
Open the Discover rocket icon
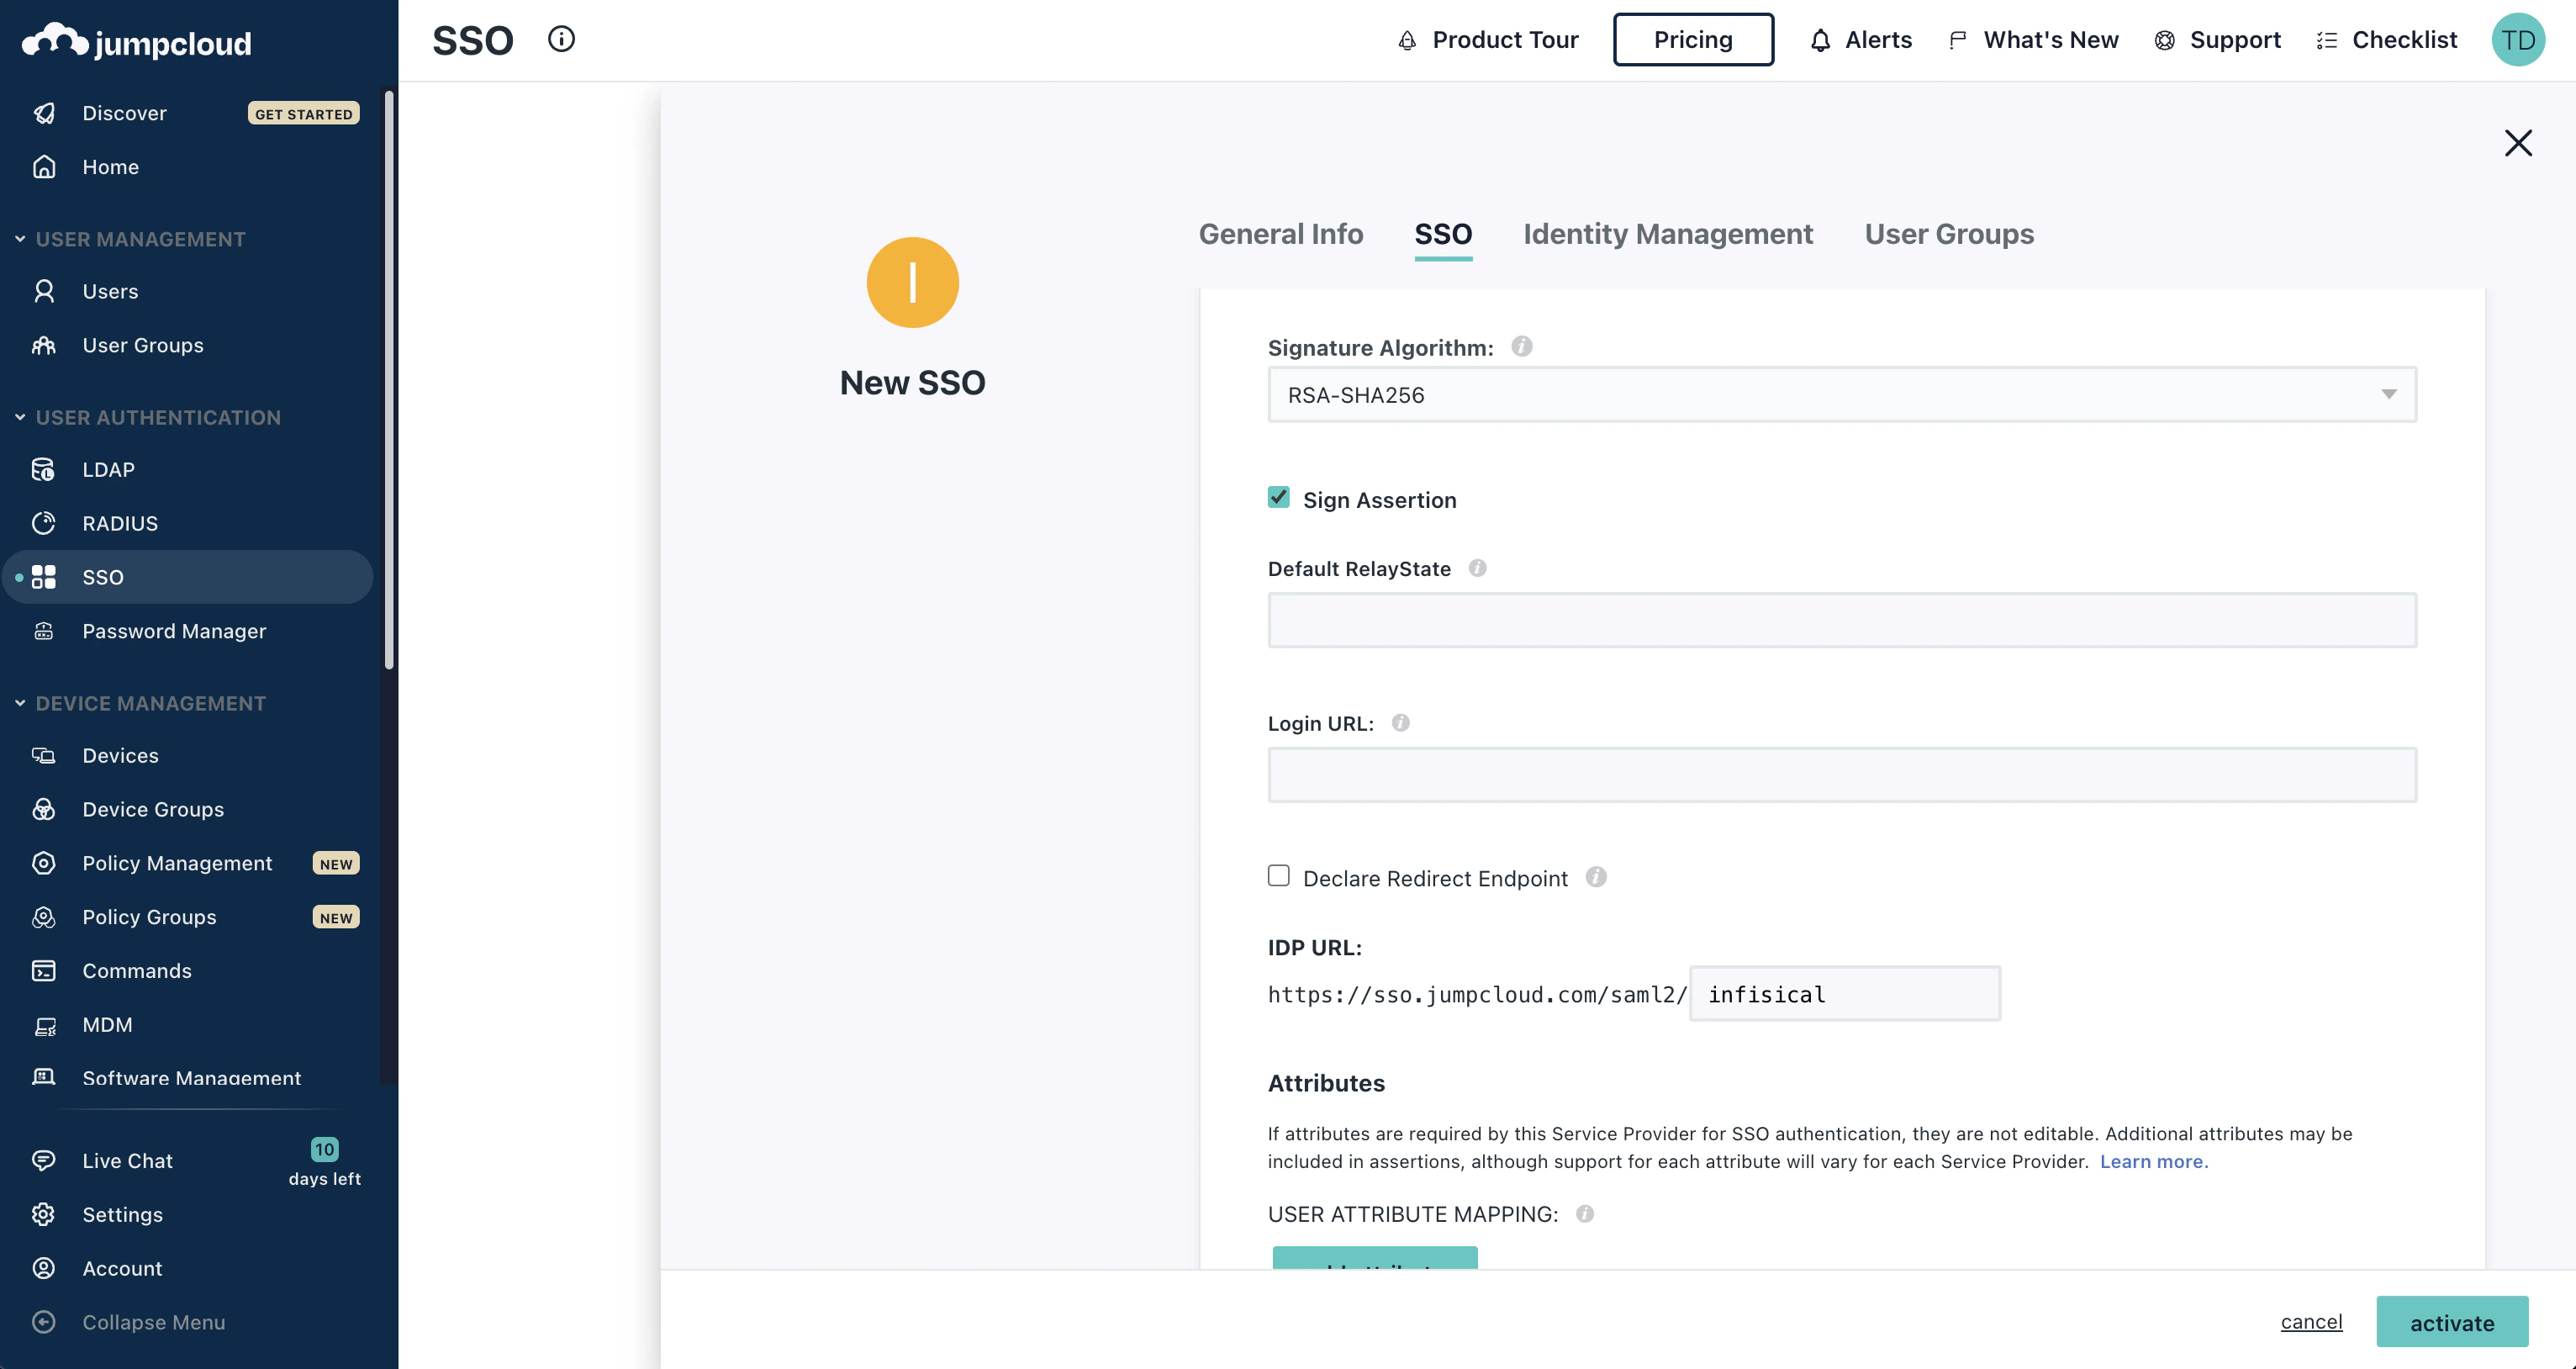44,113
